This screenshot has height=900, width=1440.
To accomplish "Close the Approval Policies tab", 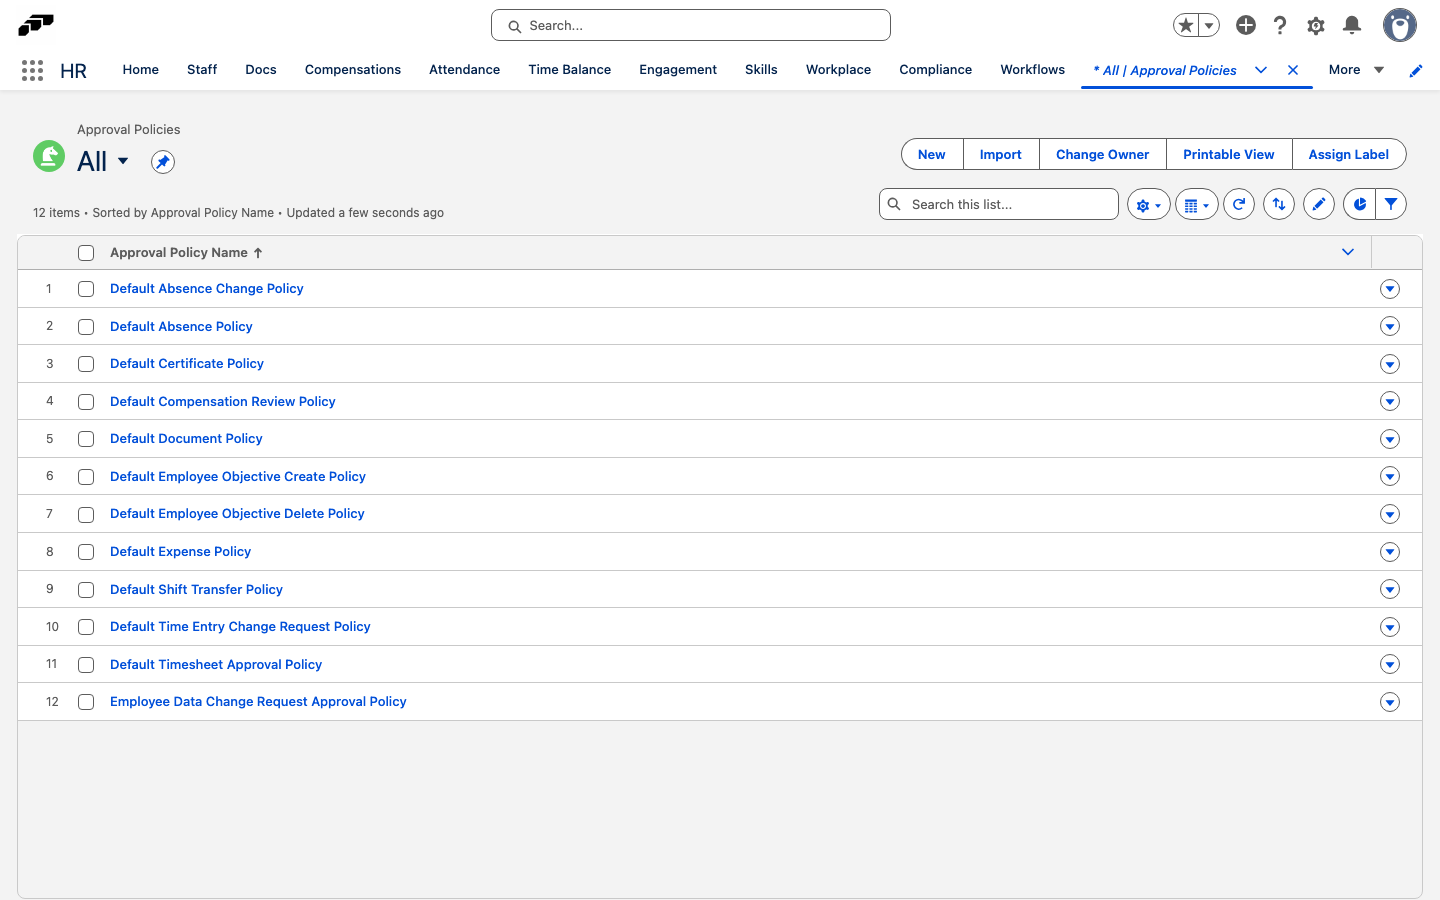I will (x=1293, y=70).
